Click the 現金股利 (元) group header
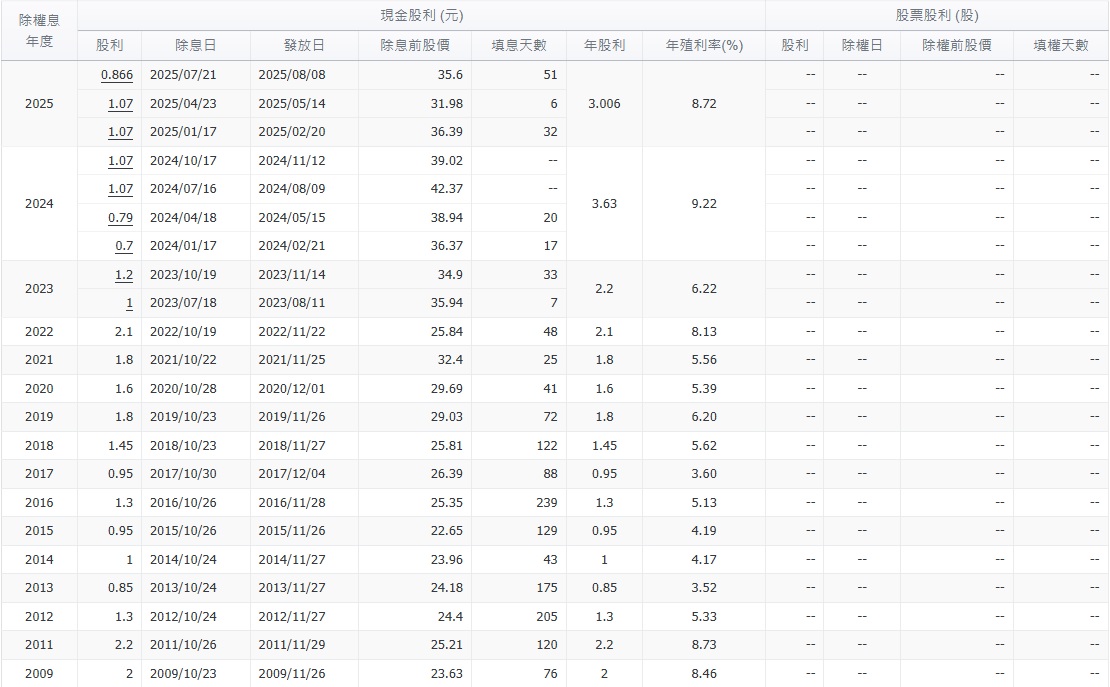The image size is (1110, 687). pyautogui.click(x=421, y=15)
